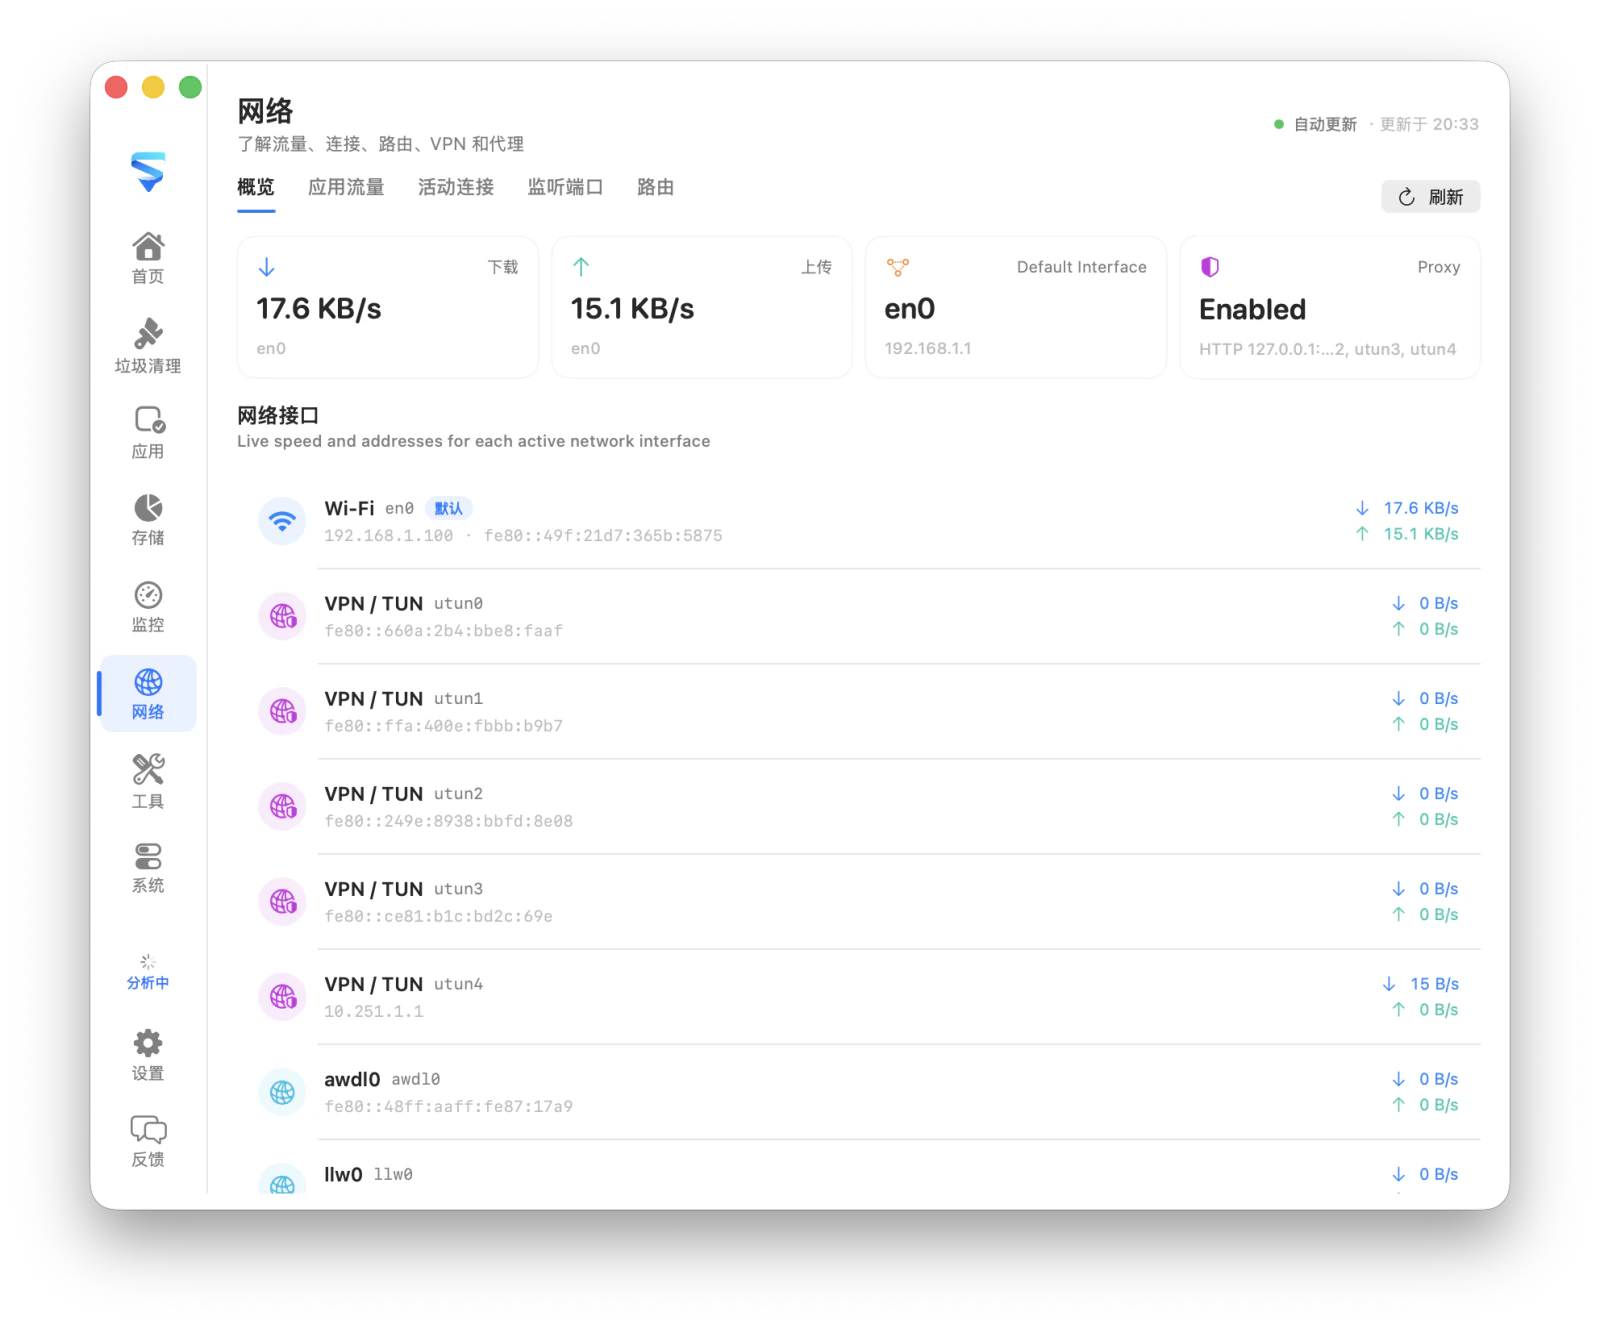Click the fe80::48ff:aaff:fe87:17a9 address

pyautogui.click(x=449, y=1106)
